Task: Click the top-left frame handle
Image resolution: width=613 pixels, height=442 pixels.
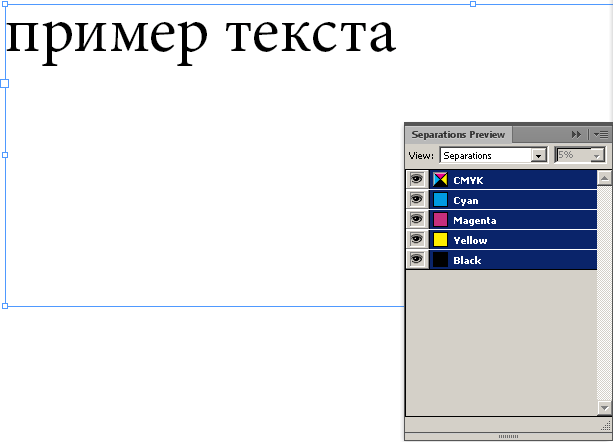Action: (x=5, y=4)
